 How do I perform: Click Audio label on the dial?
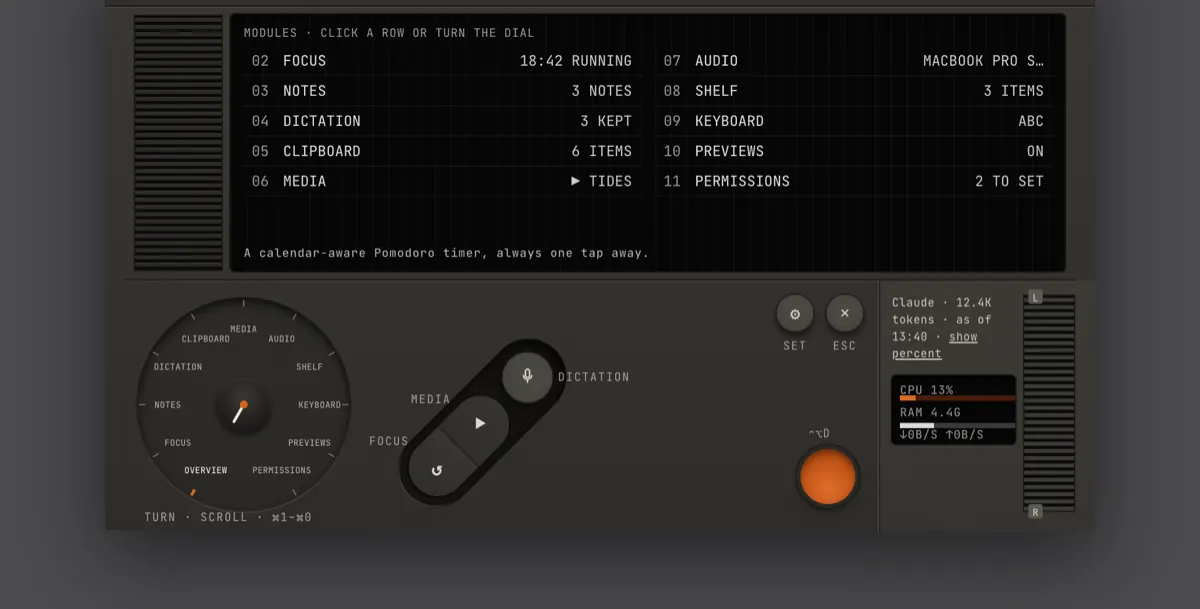click(282, 339)
